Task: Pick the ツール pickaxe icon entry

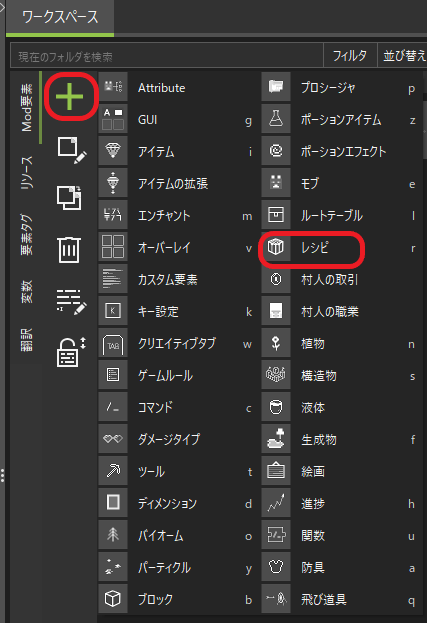Action: click(x=113, y=471)
